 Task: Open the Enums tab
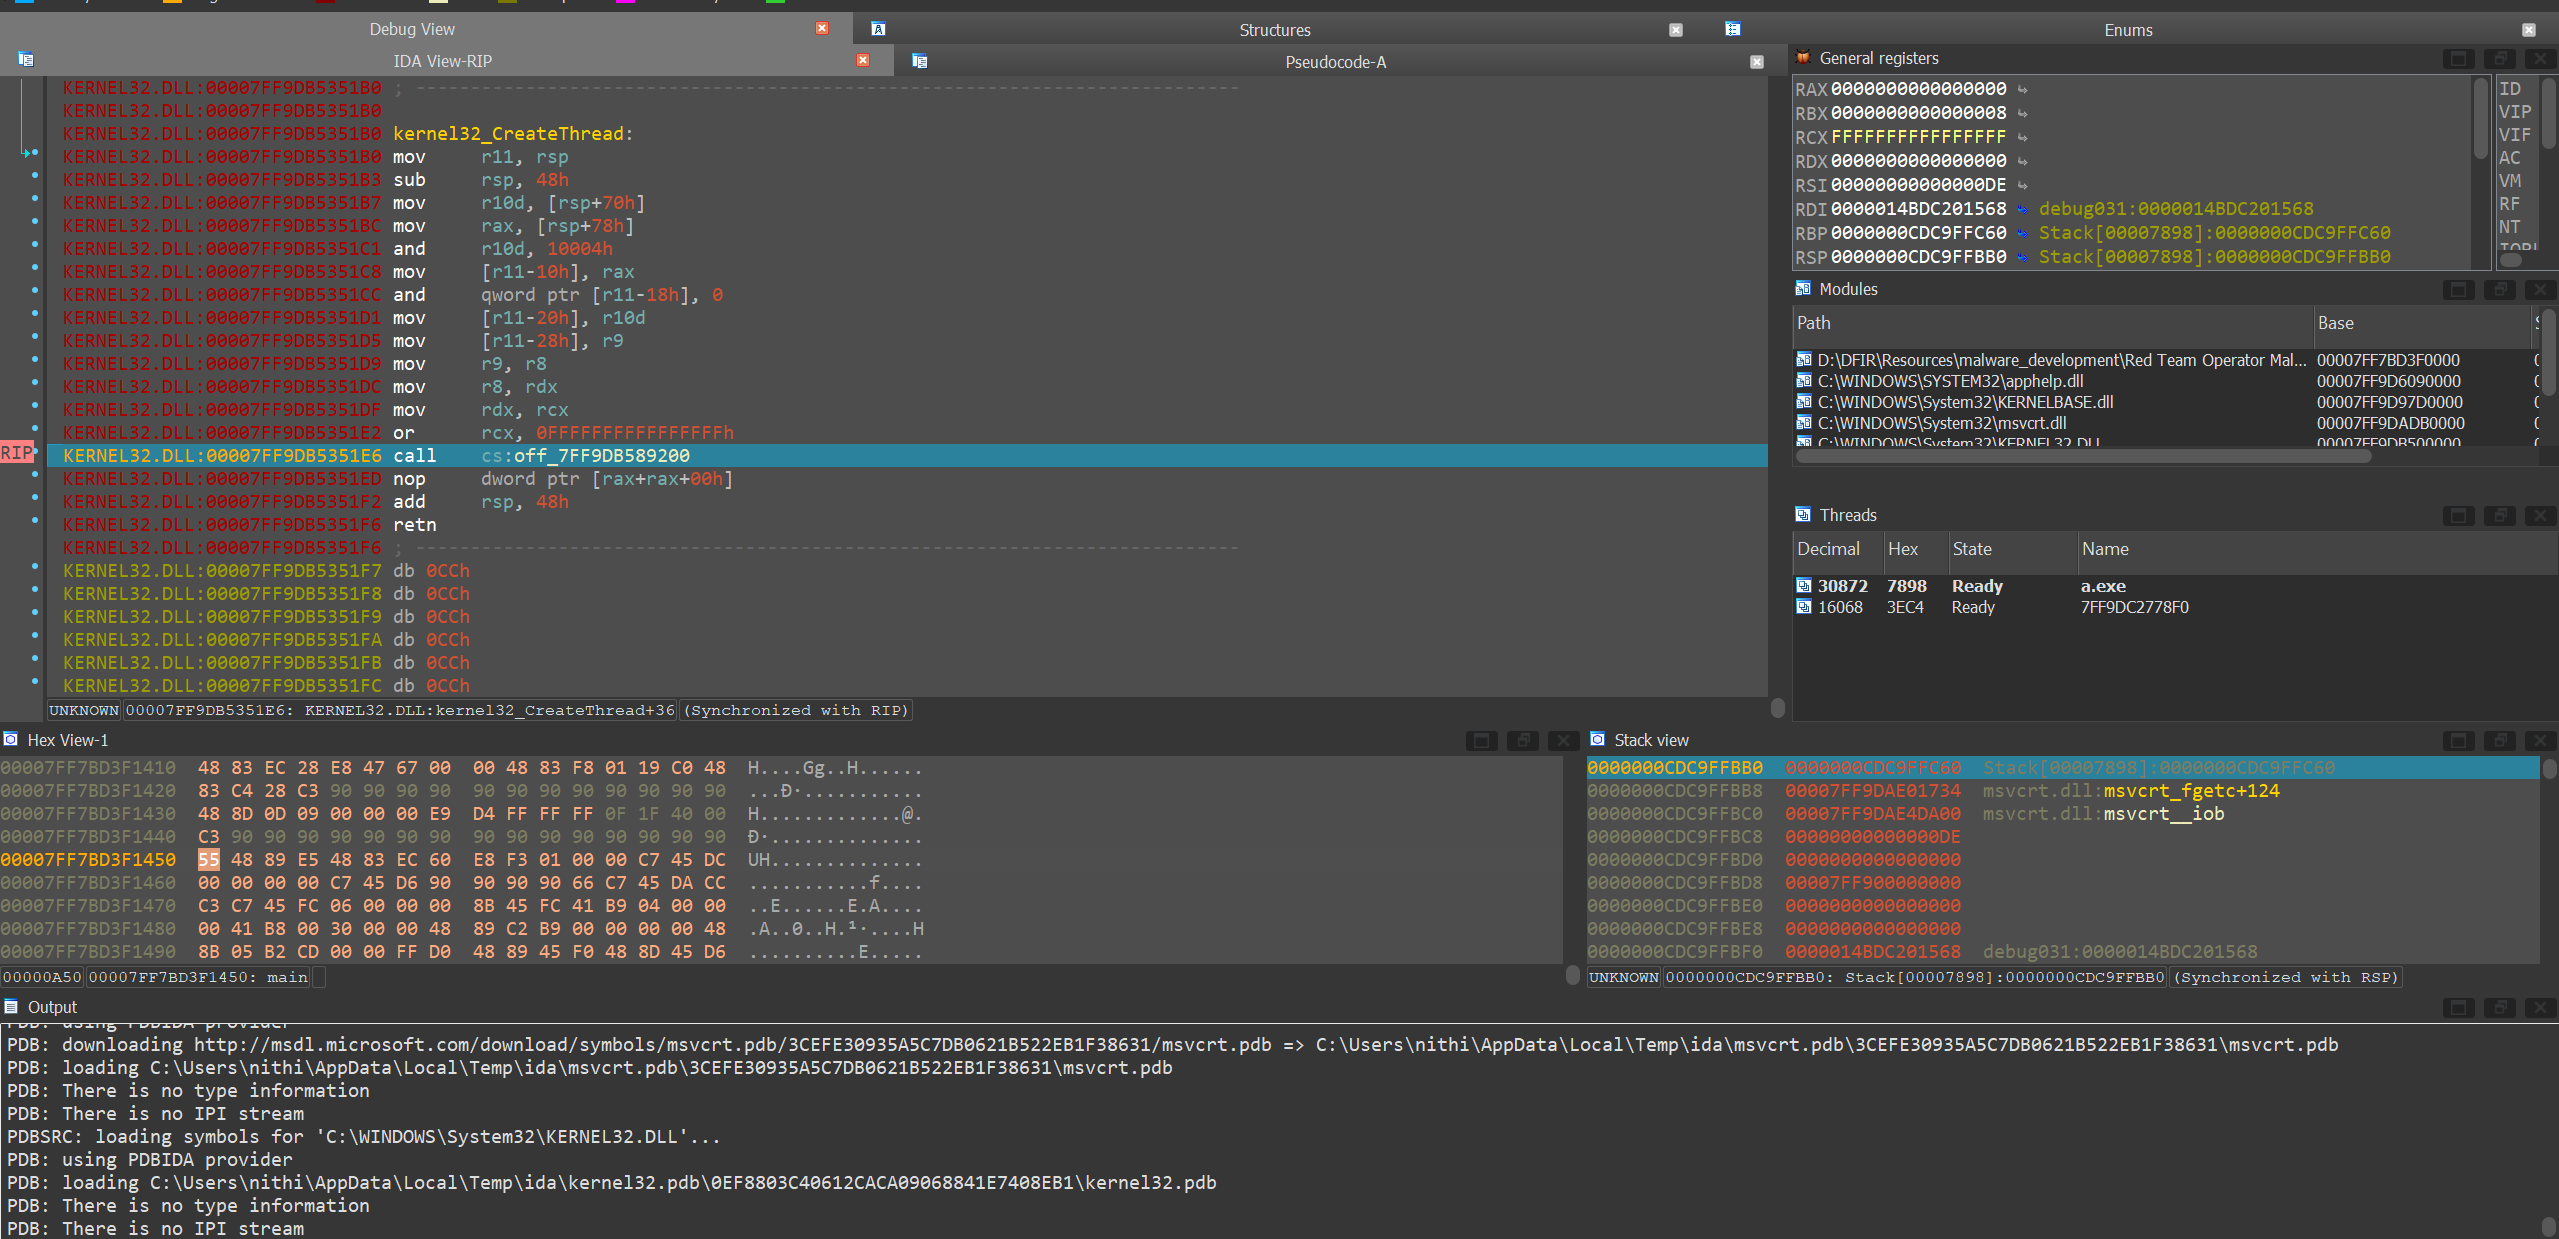point(2126,29)
